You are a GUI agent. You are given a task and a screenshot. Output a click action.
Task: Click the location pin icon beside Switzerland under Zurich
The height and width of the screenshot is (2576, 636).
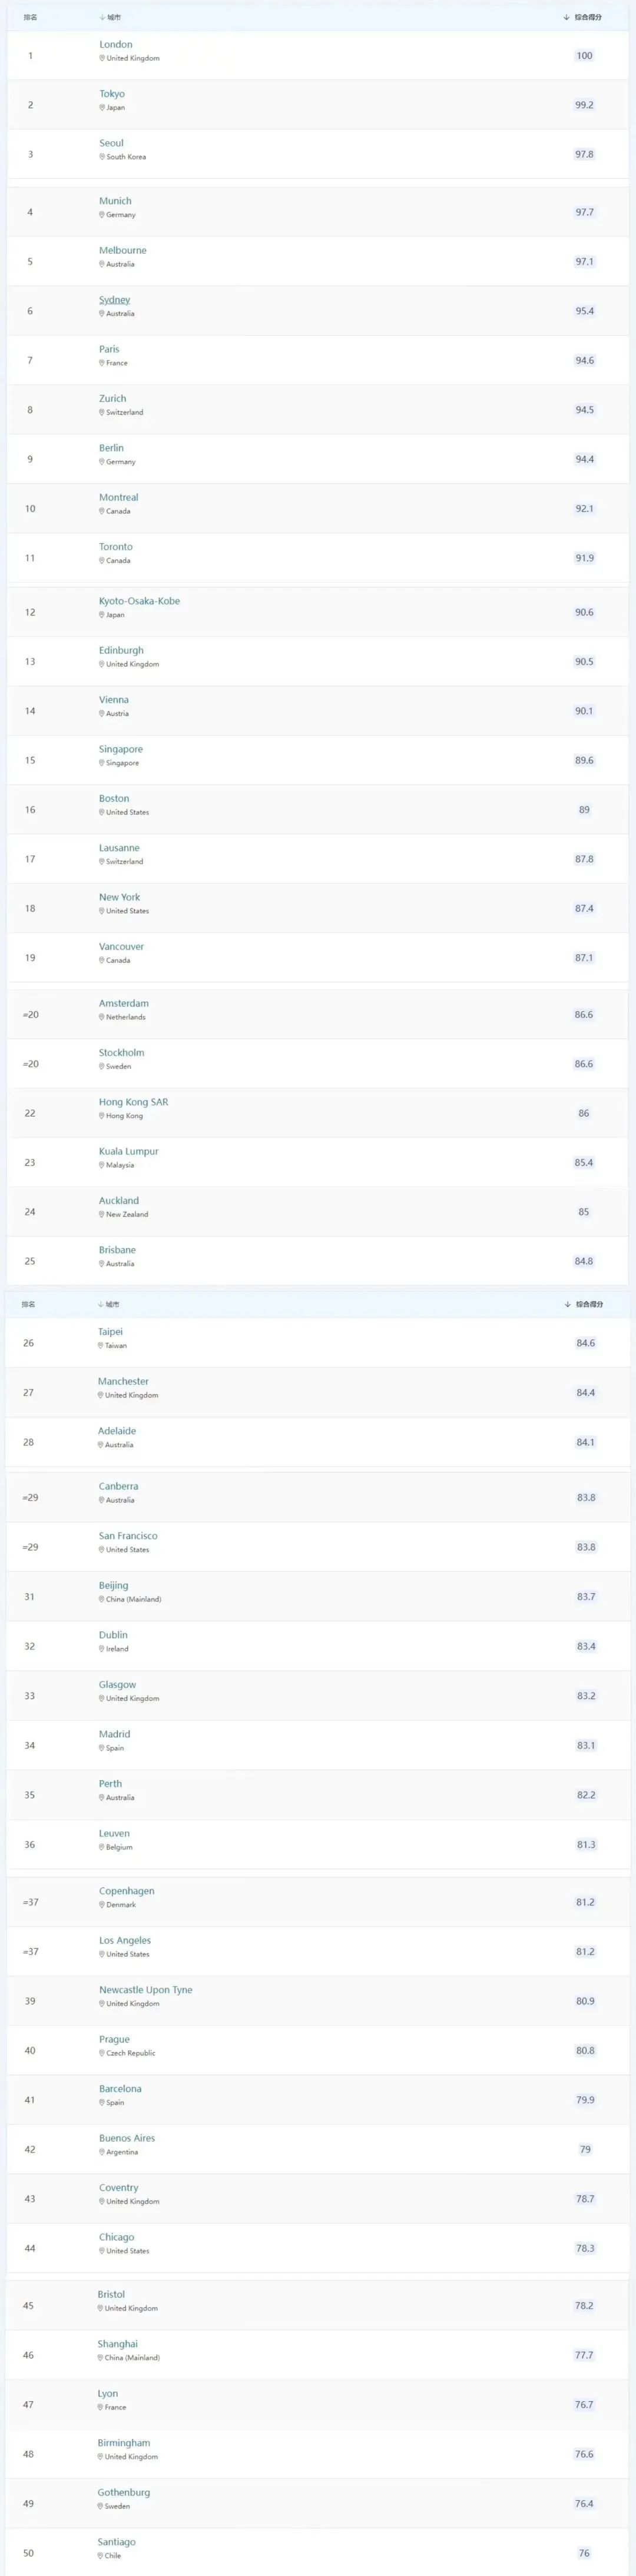102,412
